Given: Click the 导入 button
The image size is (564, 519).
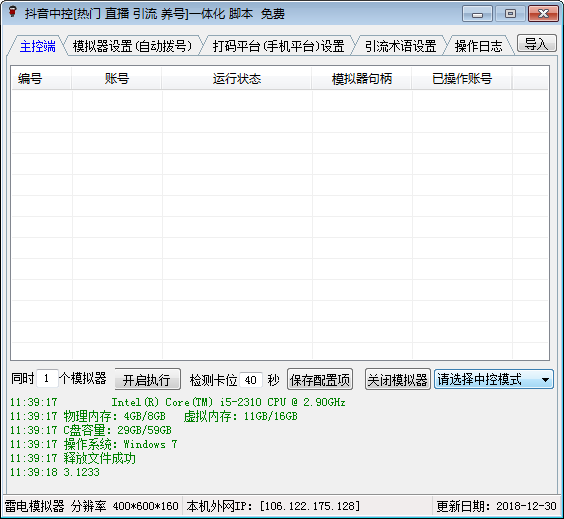Looking at the screenshot, I should tap(536, 44).
